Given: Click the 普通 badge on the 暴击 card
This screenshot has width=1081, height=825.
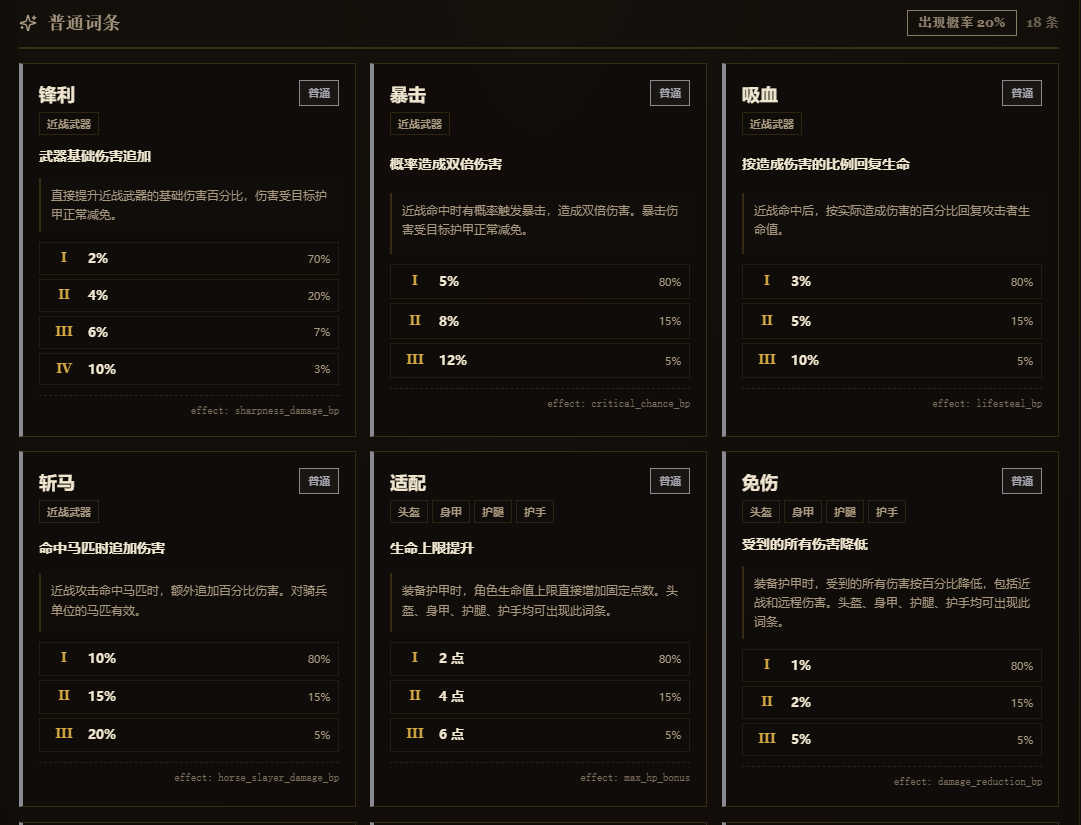Looking at the screenshot, I should click(x=670, y=93).
